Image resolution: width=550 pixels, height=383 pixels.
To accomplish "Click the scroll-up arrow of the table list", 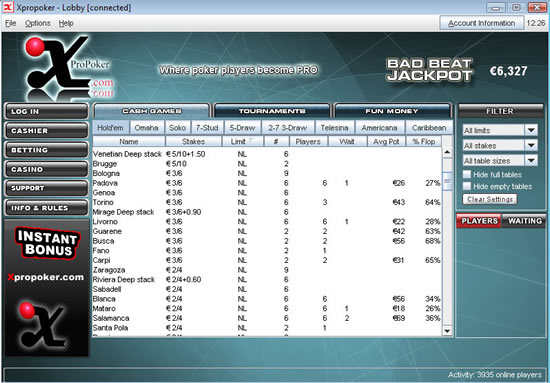I will [x=447, y=152].
